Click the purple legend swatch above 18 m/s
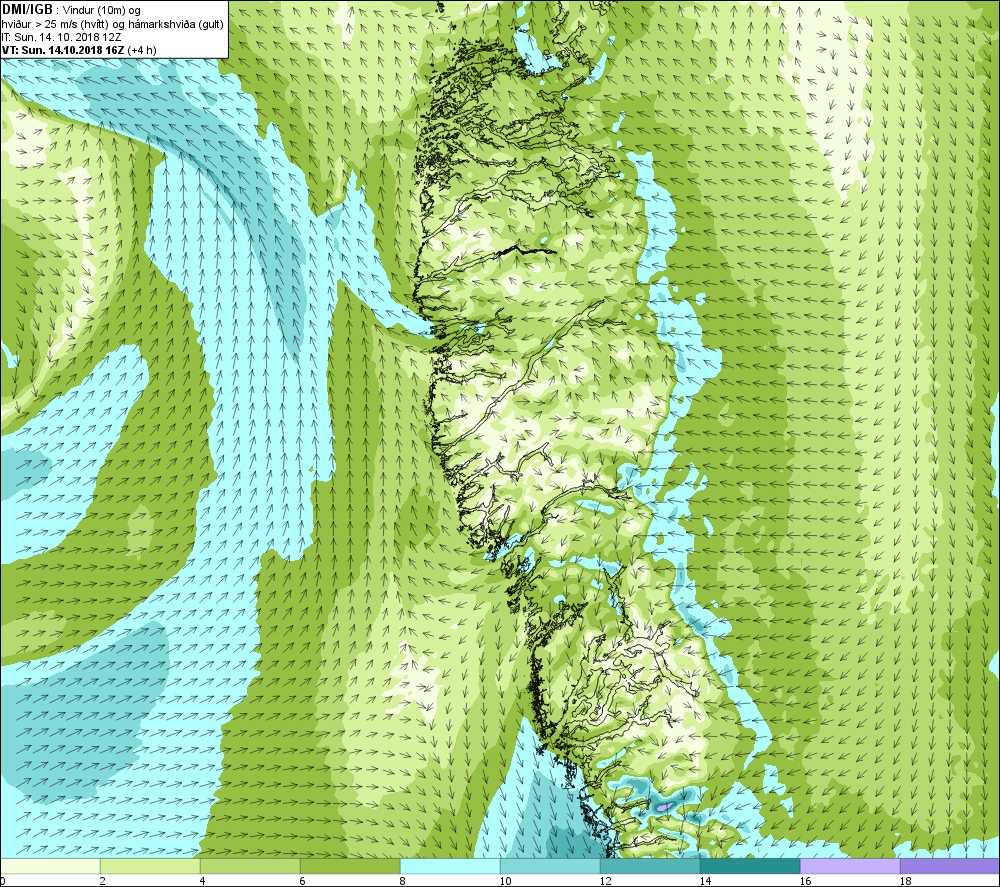The image size is (1000, 887). click(x=950, y=866)
